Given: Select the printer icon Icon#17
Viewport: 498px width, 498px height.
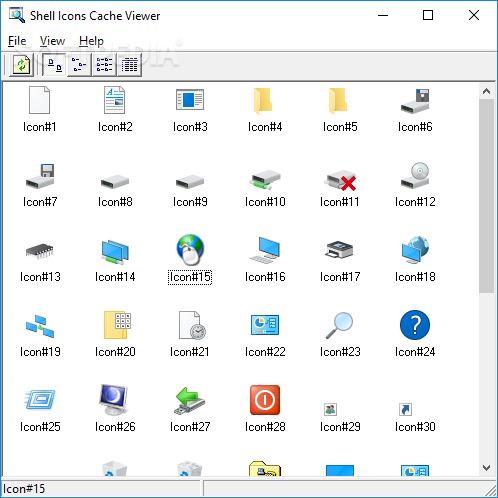Looking at the screenshot, I should pos(339,250).
